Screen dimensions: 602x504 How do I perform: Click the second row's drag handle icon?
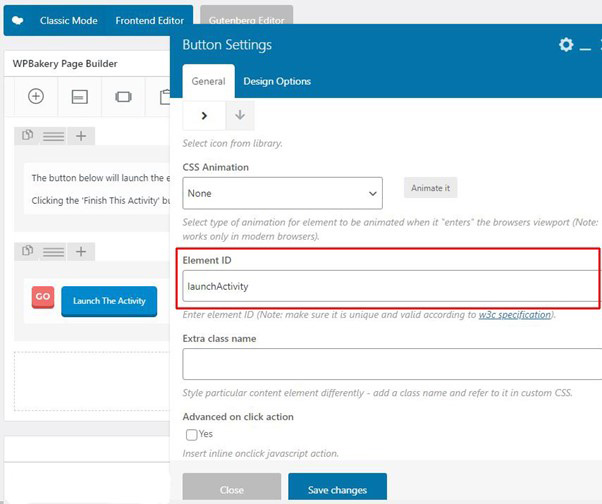point(54,251)
